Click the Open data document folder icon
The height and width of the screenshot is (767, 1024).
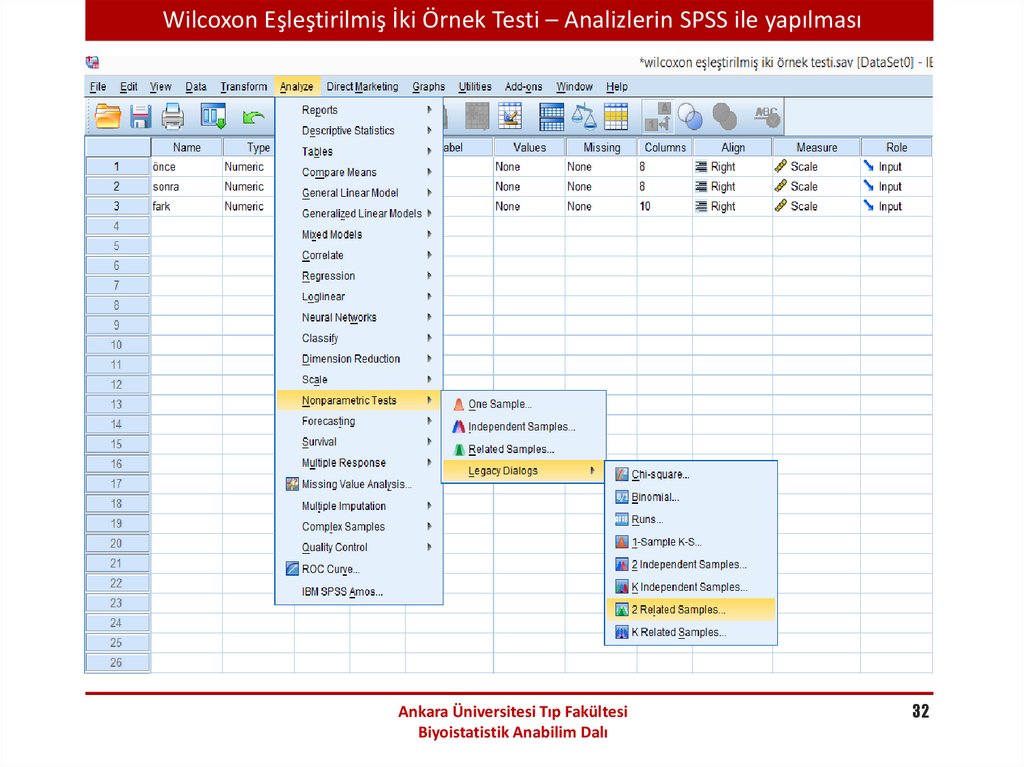point(108,117)
